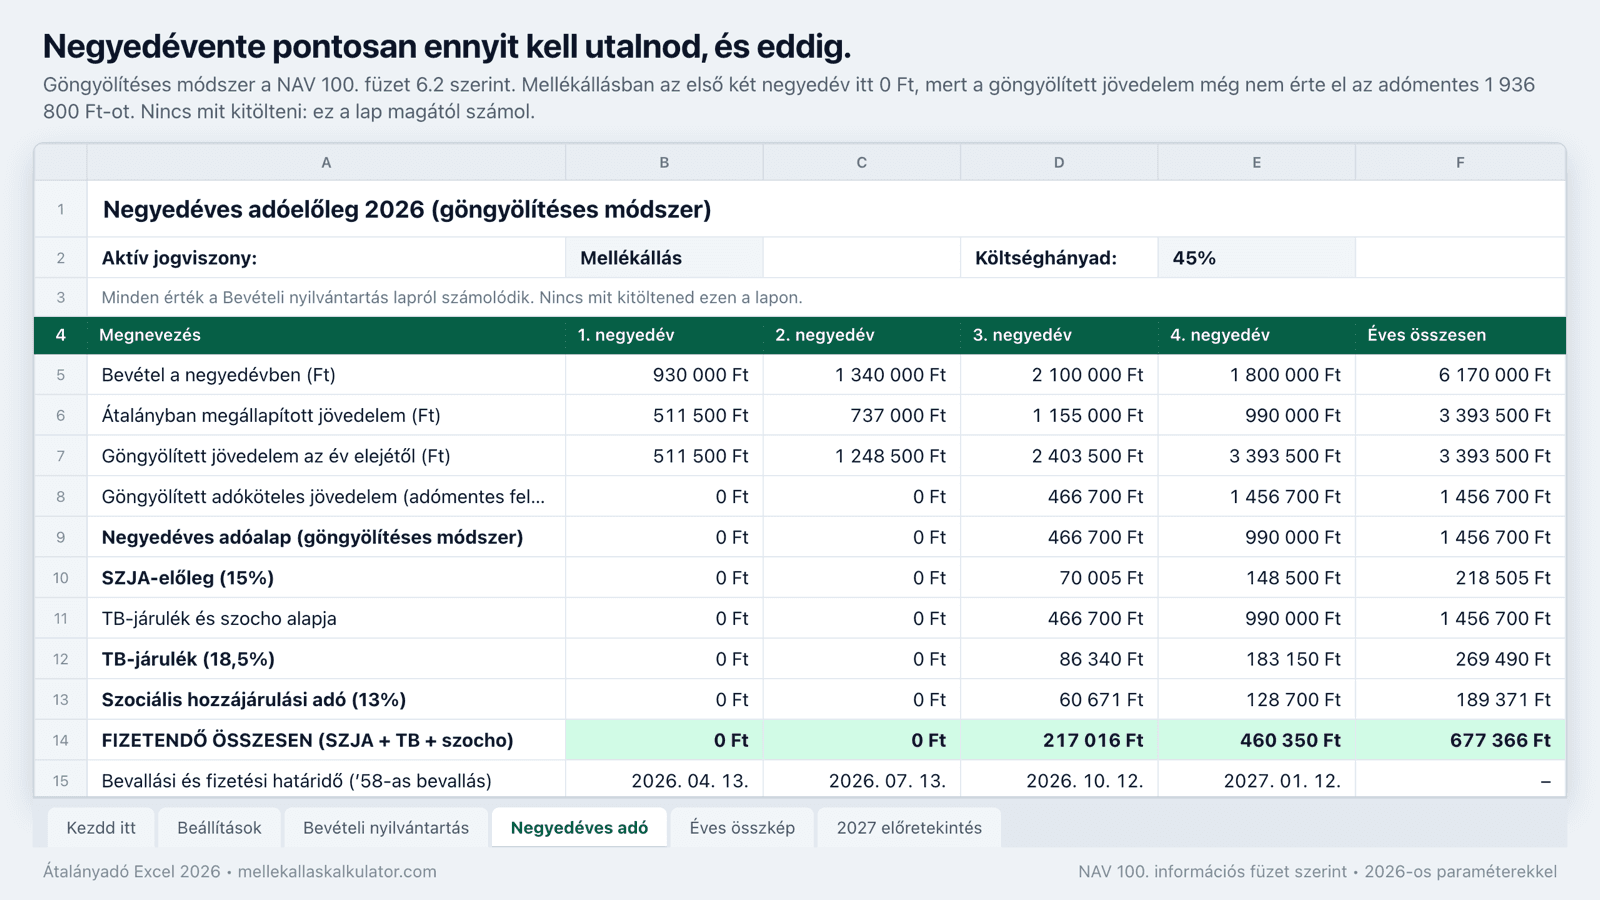Select the 218 505 Ft SZJA total
This screenshot has height=900, width=1600.
[1460, 578]
